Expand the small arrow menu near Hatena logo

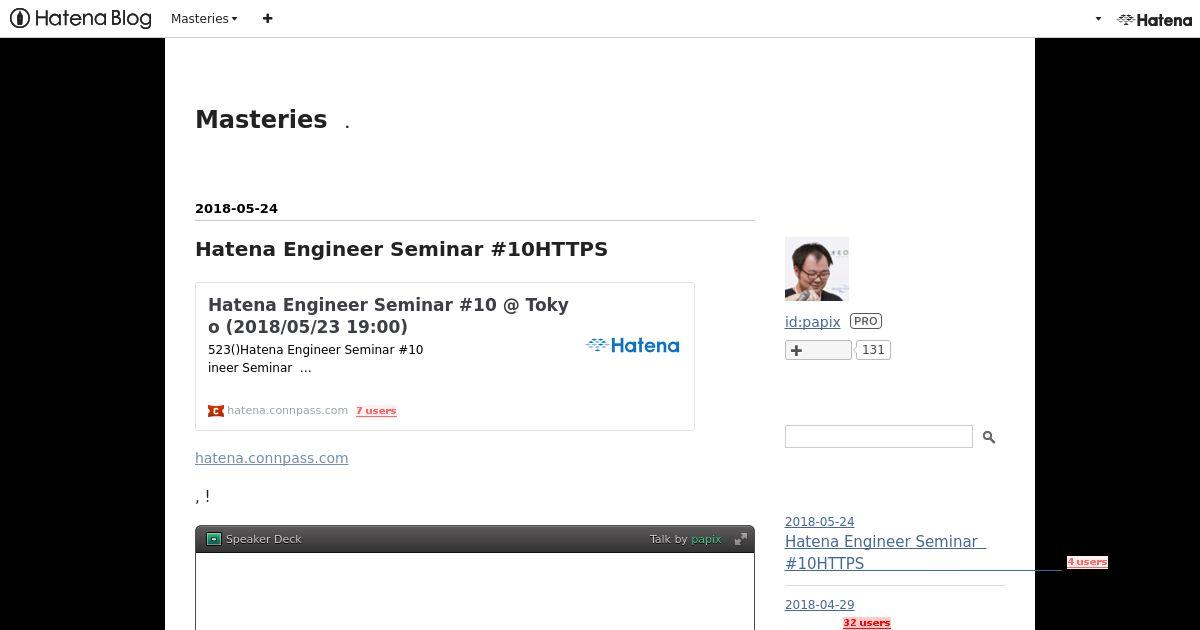[1098, 19]
